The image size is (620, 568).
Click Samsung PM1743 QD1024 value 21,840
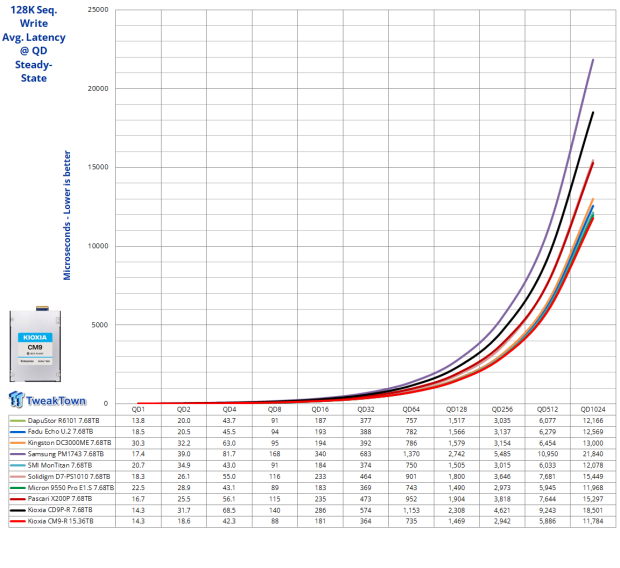click(x=593, y=454)
